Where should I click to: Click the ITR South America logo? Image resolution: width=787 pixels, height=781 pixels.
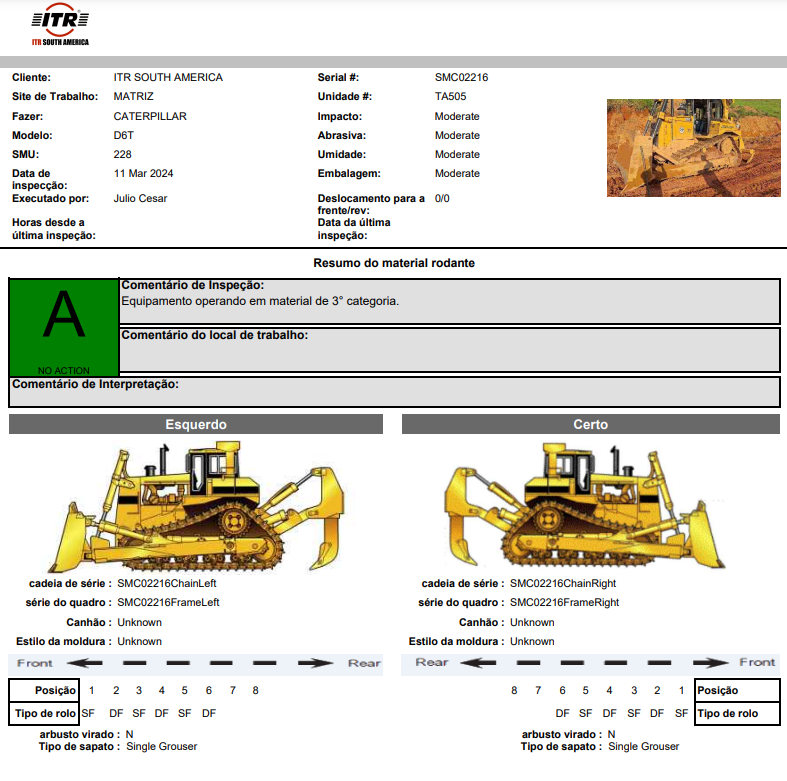click(x=60, y=24)
